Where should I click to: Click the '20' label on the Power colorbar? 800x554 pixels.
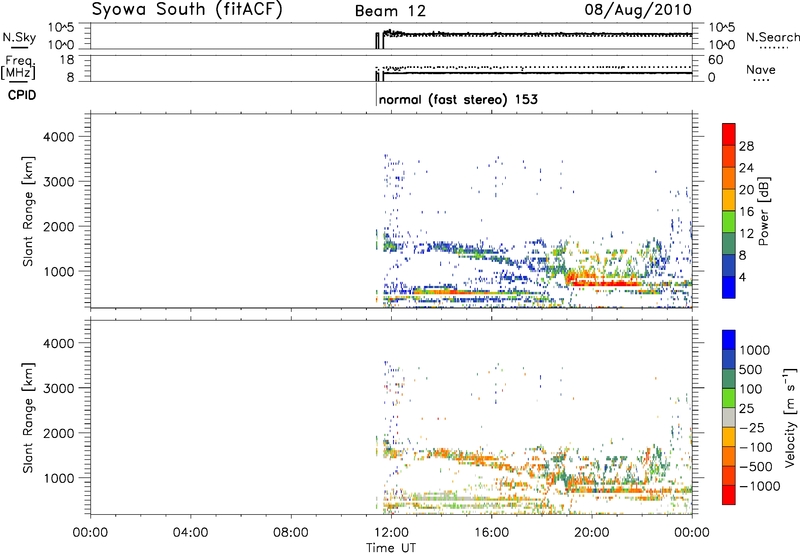click(x=746, y=190)
